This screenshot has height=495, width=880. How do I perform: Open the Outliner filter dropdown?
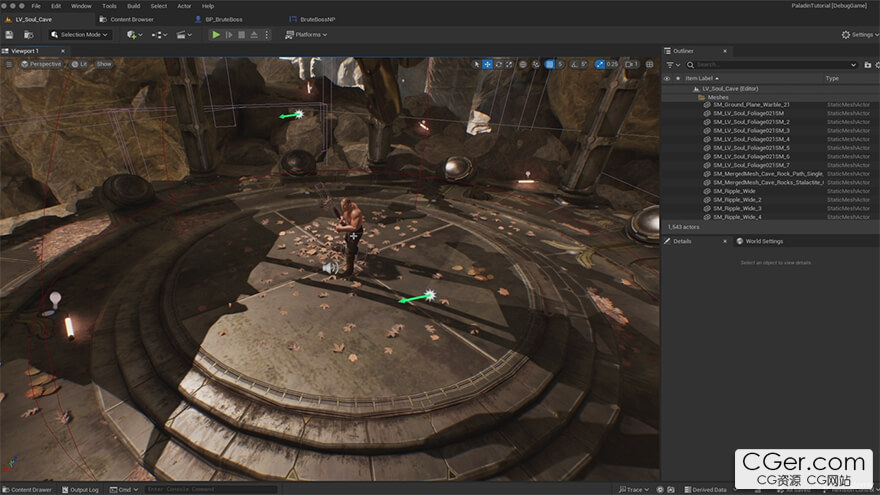coord(672,65)
